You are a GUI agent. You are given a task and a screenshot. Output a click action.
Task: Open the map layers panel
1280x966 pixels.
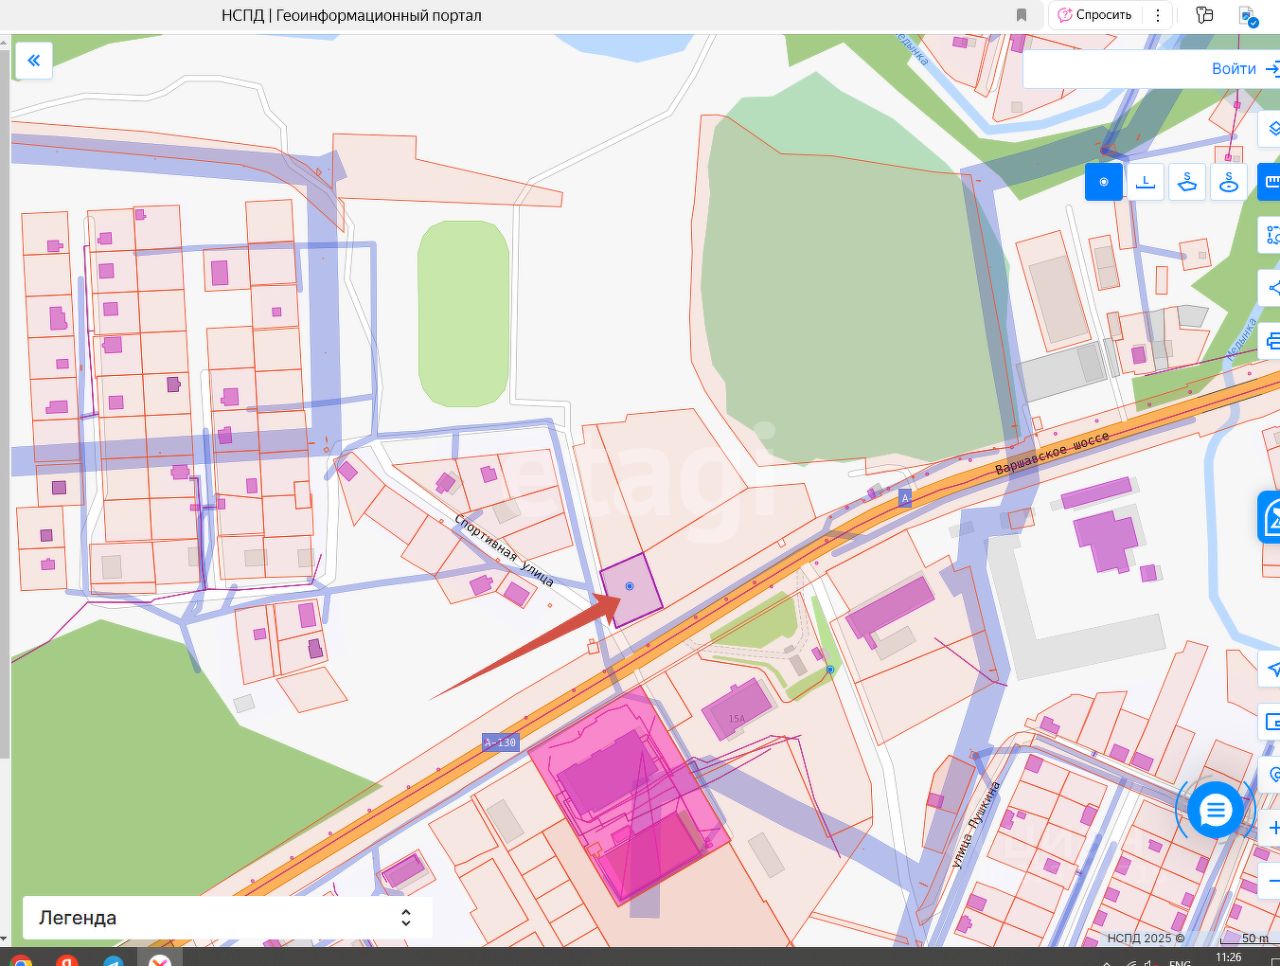coord(1272,129)
